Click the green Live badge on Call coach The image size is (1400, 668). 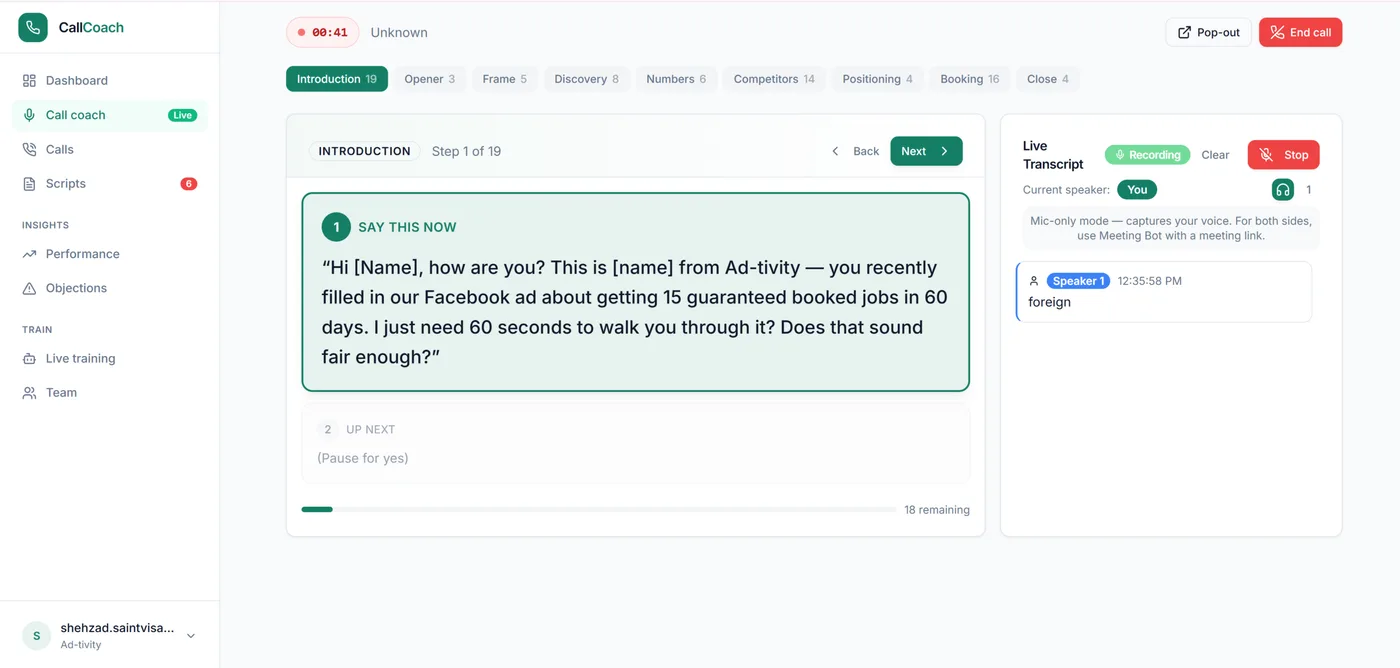point(182,115)
